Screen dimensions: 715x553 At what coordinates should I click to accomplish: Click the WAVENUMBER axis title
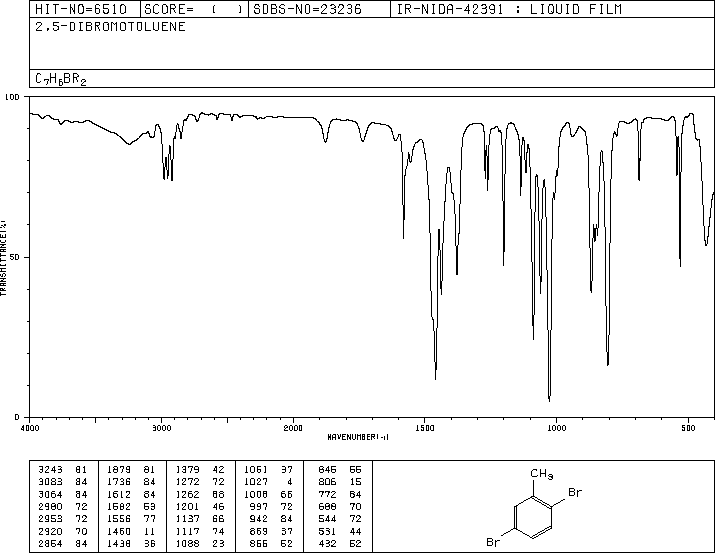click(358, 437)
